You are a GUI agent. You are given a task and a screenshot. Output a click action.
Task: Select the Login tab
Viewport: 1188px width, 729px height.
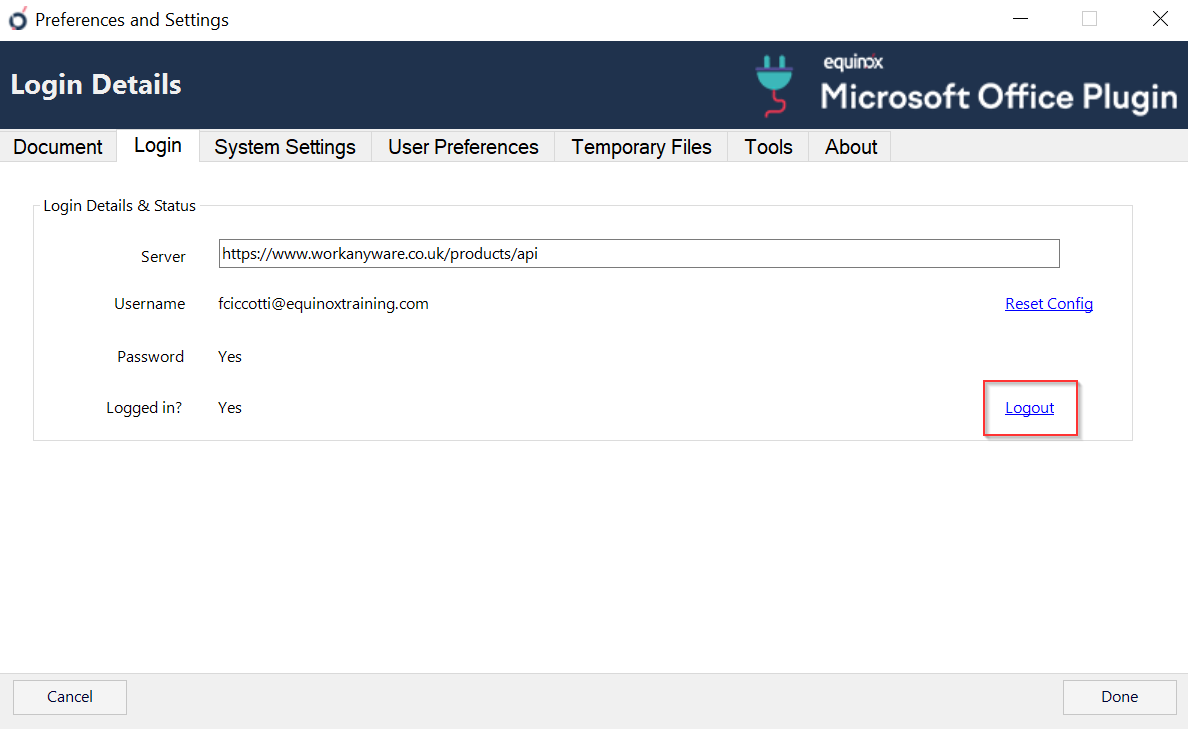(158, 145)
